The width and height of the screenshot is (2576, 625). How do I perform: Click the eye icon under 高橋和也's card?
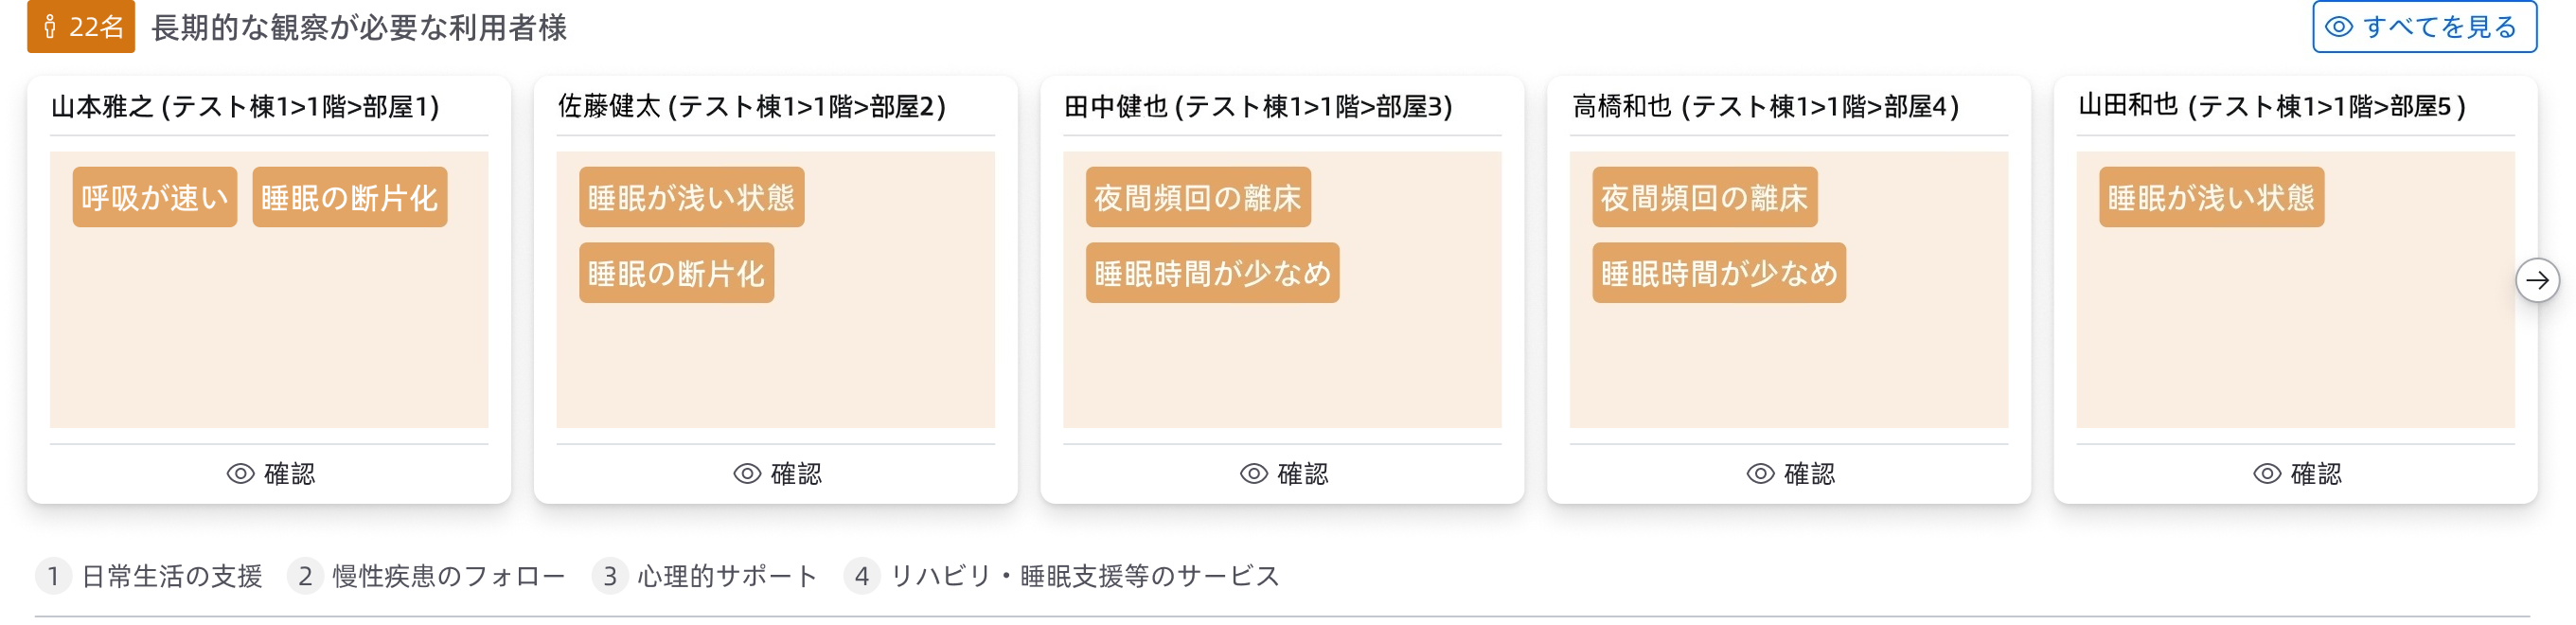(x=1760, y=474)
